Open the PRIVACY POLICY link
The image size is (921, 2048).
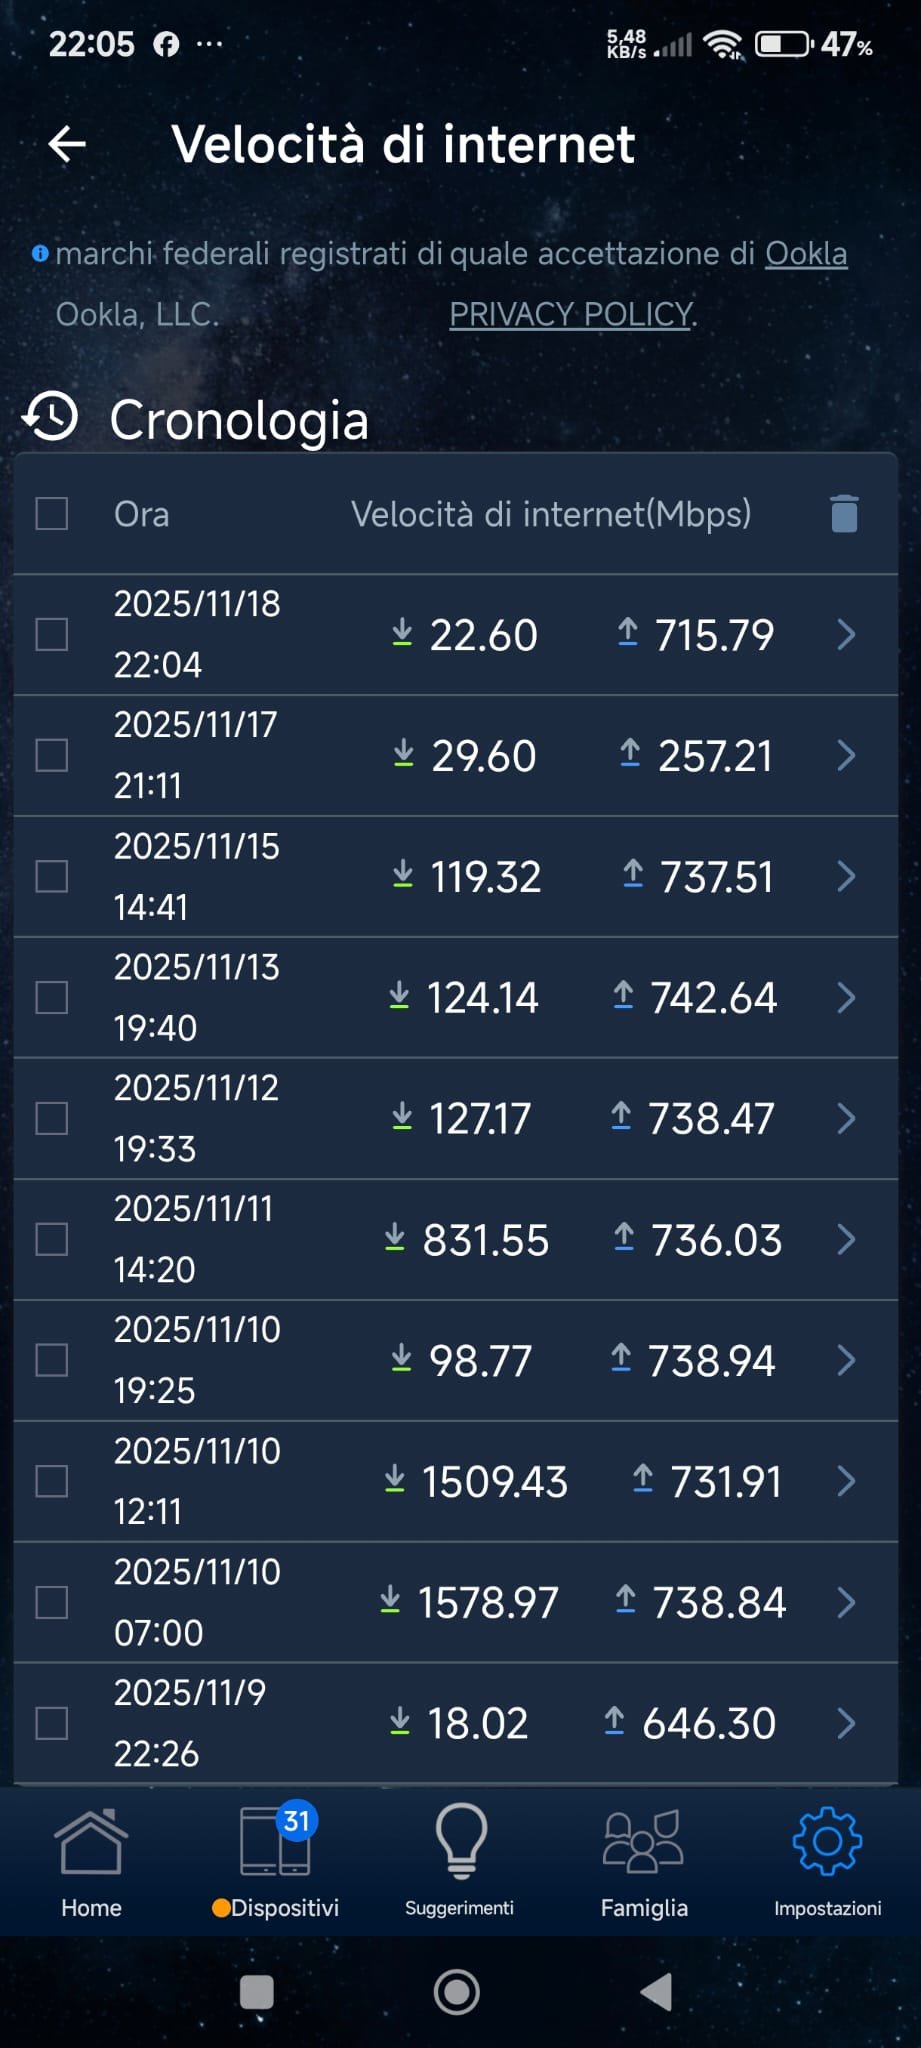571,314
